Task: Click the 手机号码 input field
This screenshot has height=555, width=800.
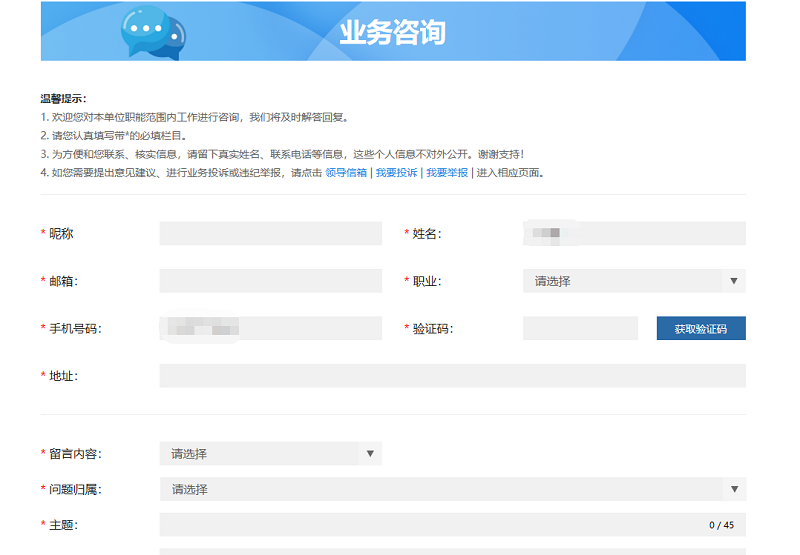Action: (270, 328)
